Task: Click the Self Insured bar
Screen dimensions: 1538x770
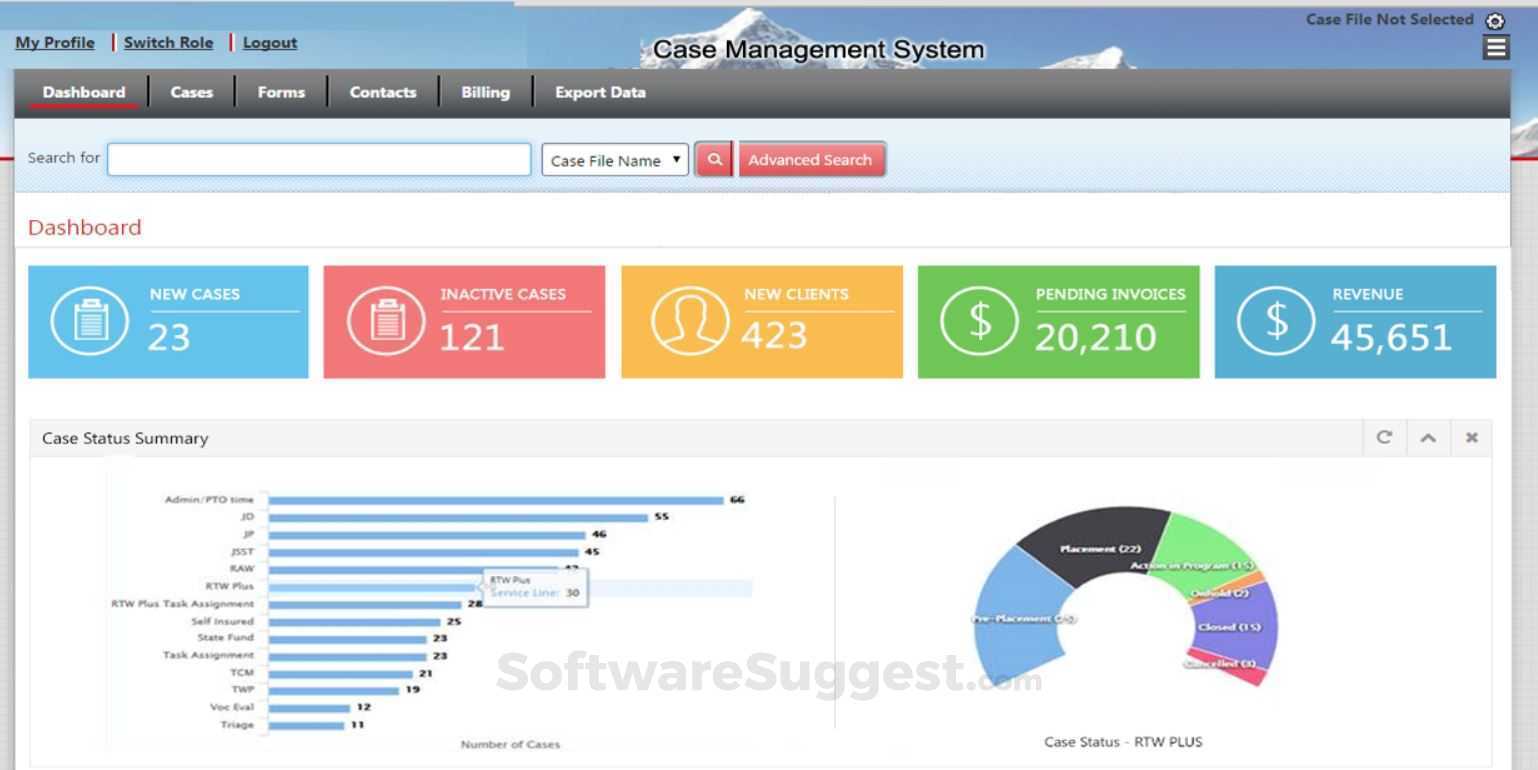Action: point(355,622)
